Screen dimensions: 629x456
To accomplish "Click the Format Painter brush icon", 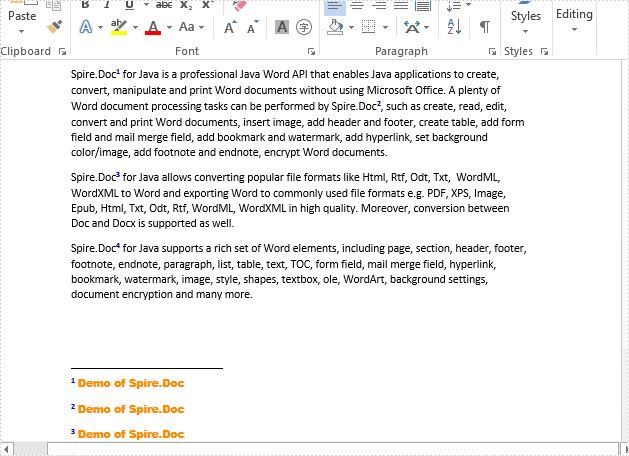I will (54, 27).
